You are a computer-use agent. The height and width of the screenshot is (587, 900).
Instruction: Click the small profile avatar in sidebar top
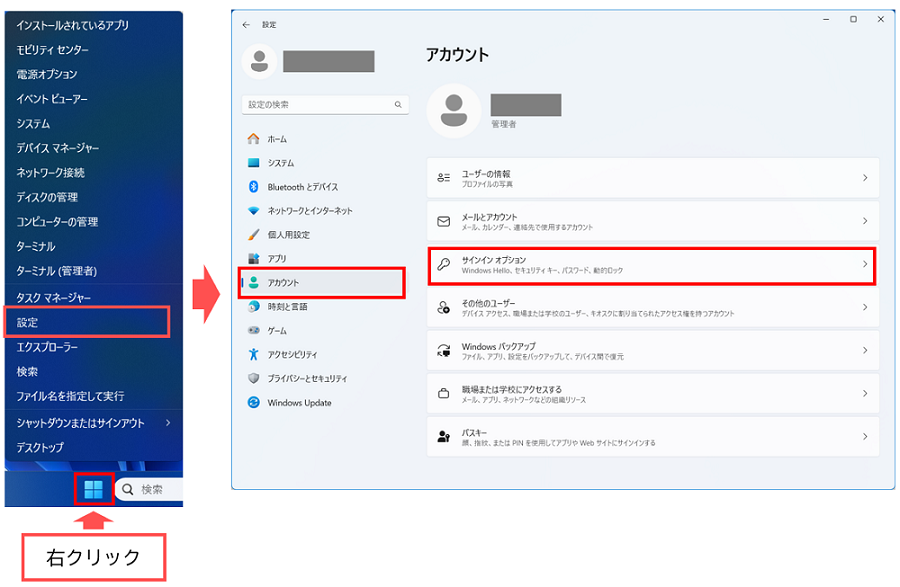coord(259,61)
